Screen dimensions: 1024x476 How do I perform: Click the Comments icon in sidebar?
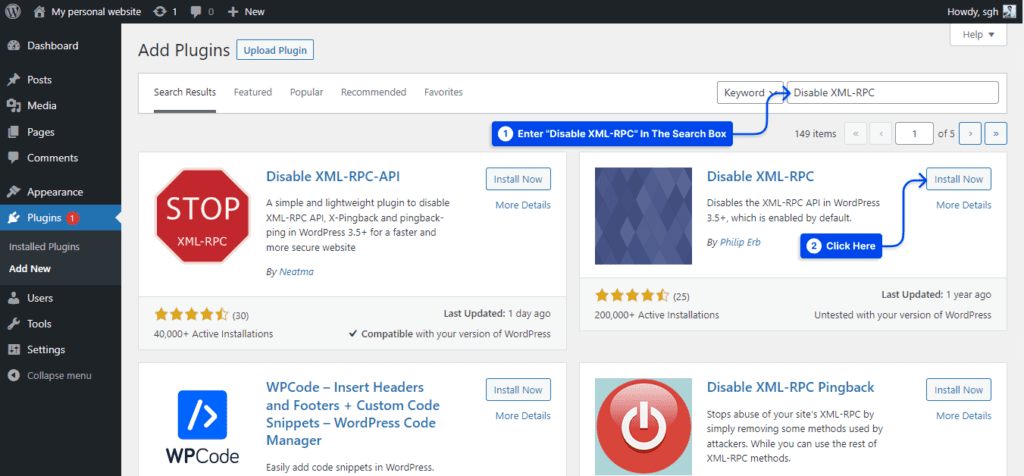13,158
